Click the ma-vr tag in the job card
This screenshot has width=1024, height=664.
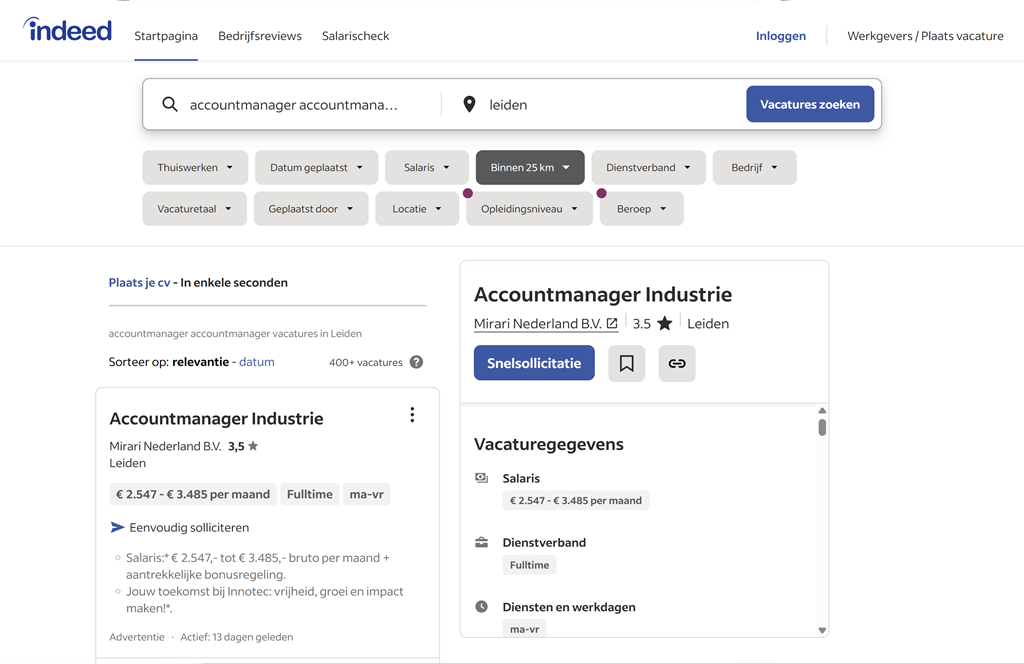pyautogui.click(x=366, y=494)
